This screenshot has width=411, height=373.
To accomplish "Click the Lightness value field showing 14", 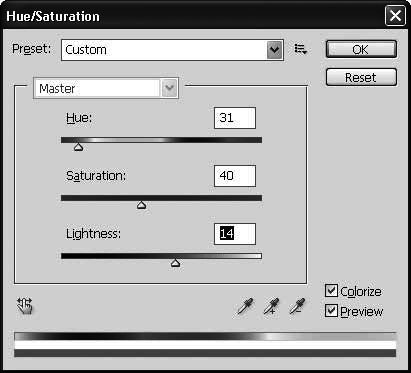I will [x=235, y=234].
